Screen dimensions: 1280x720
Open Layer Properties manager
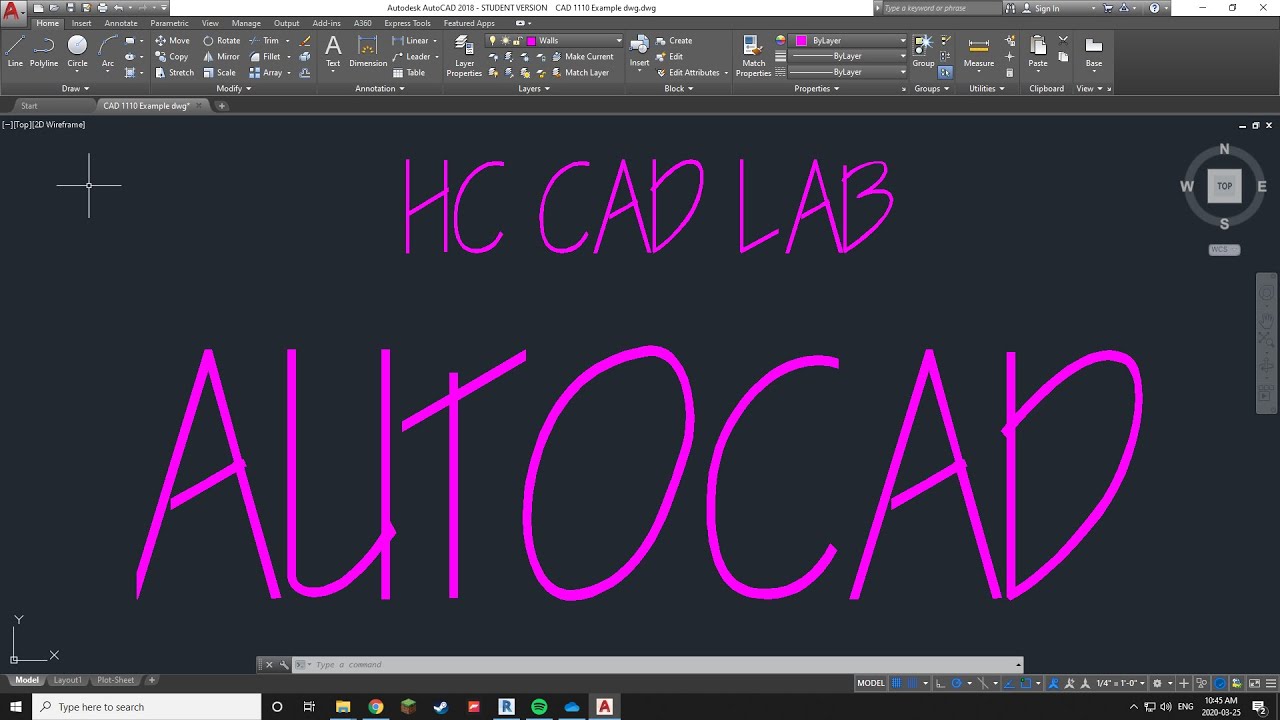(464, 56)
